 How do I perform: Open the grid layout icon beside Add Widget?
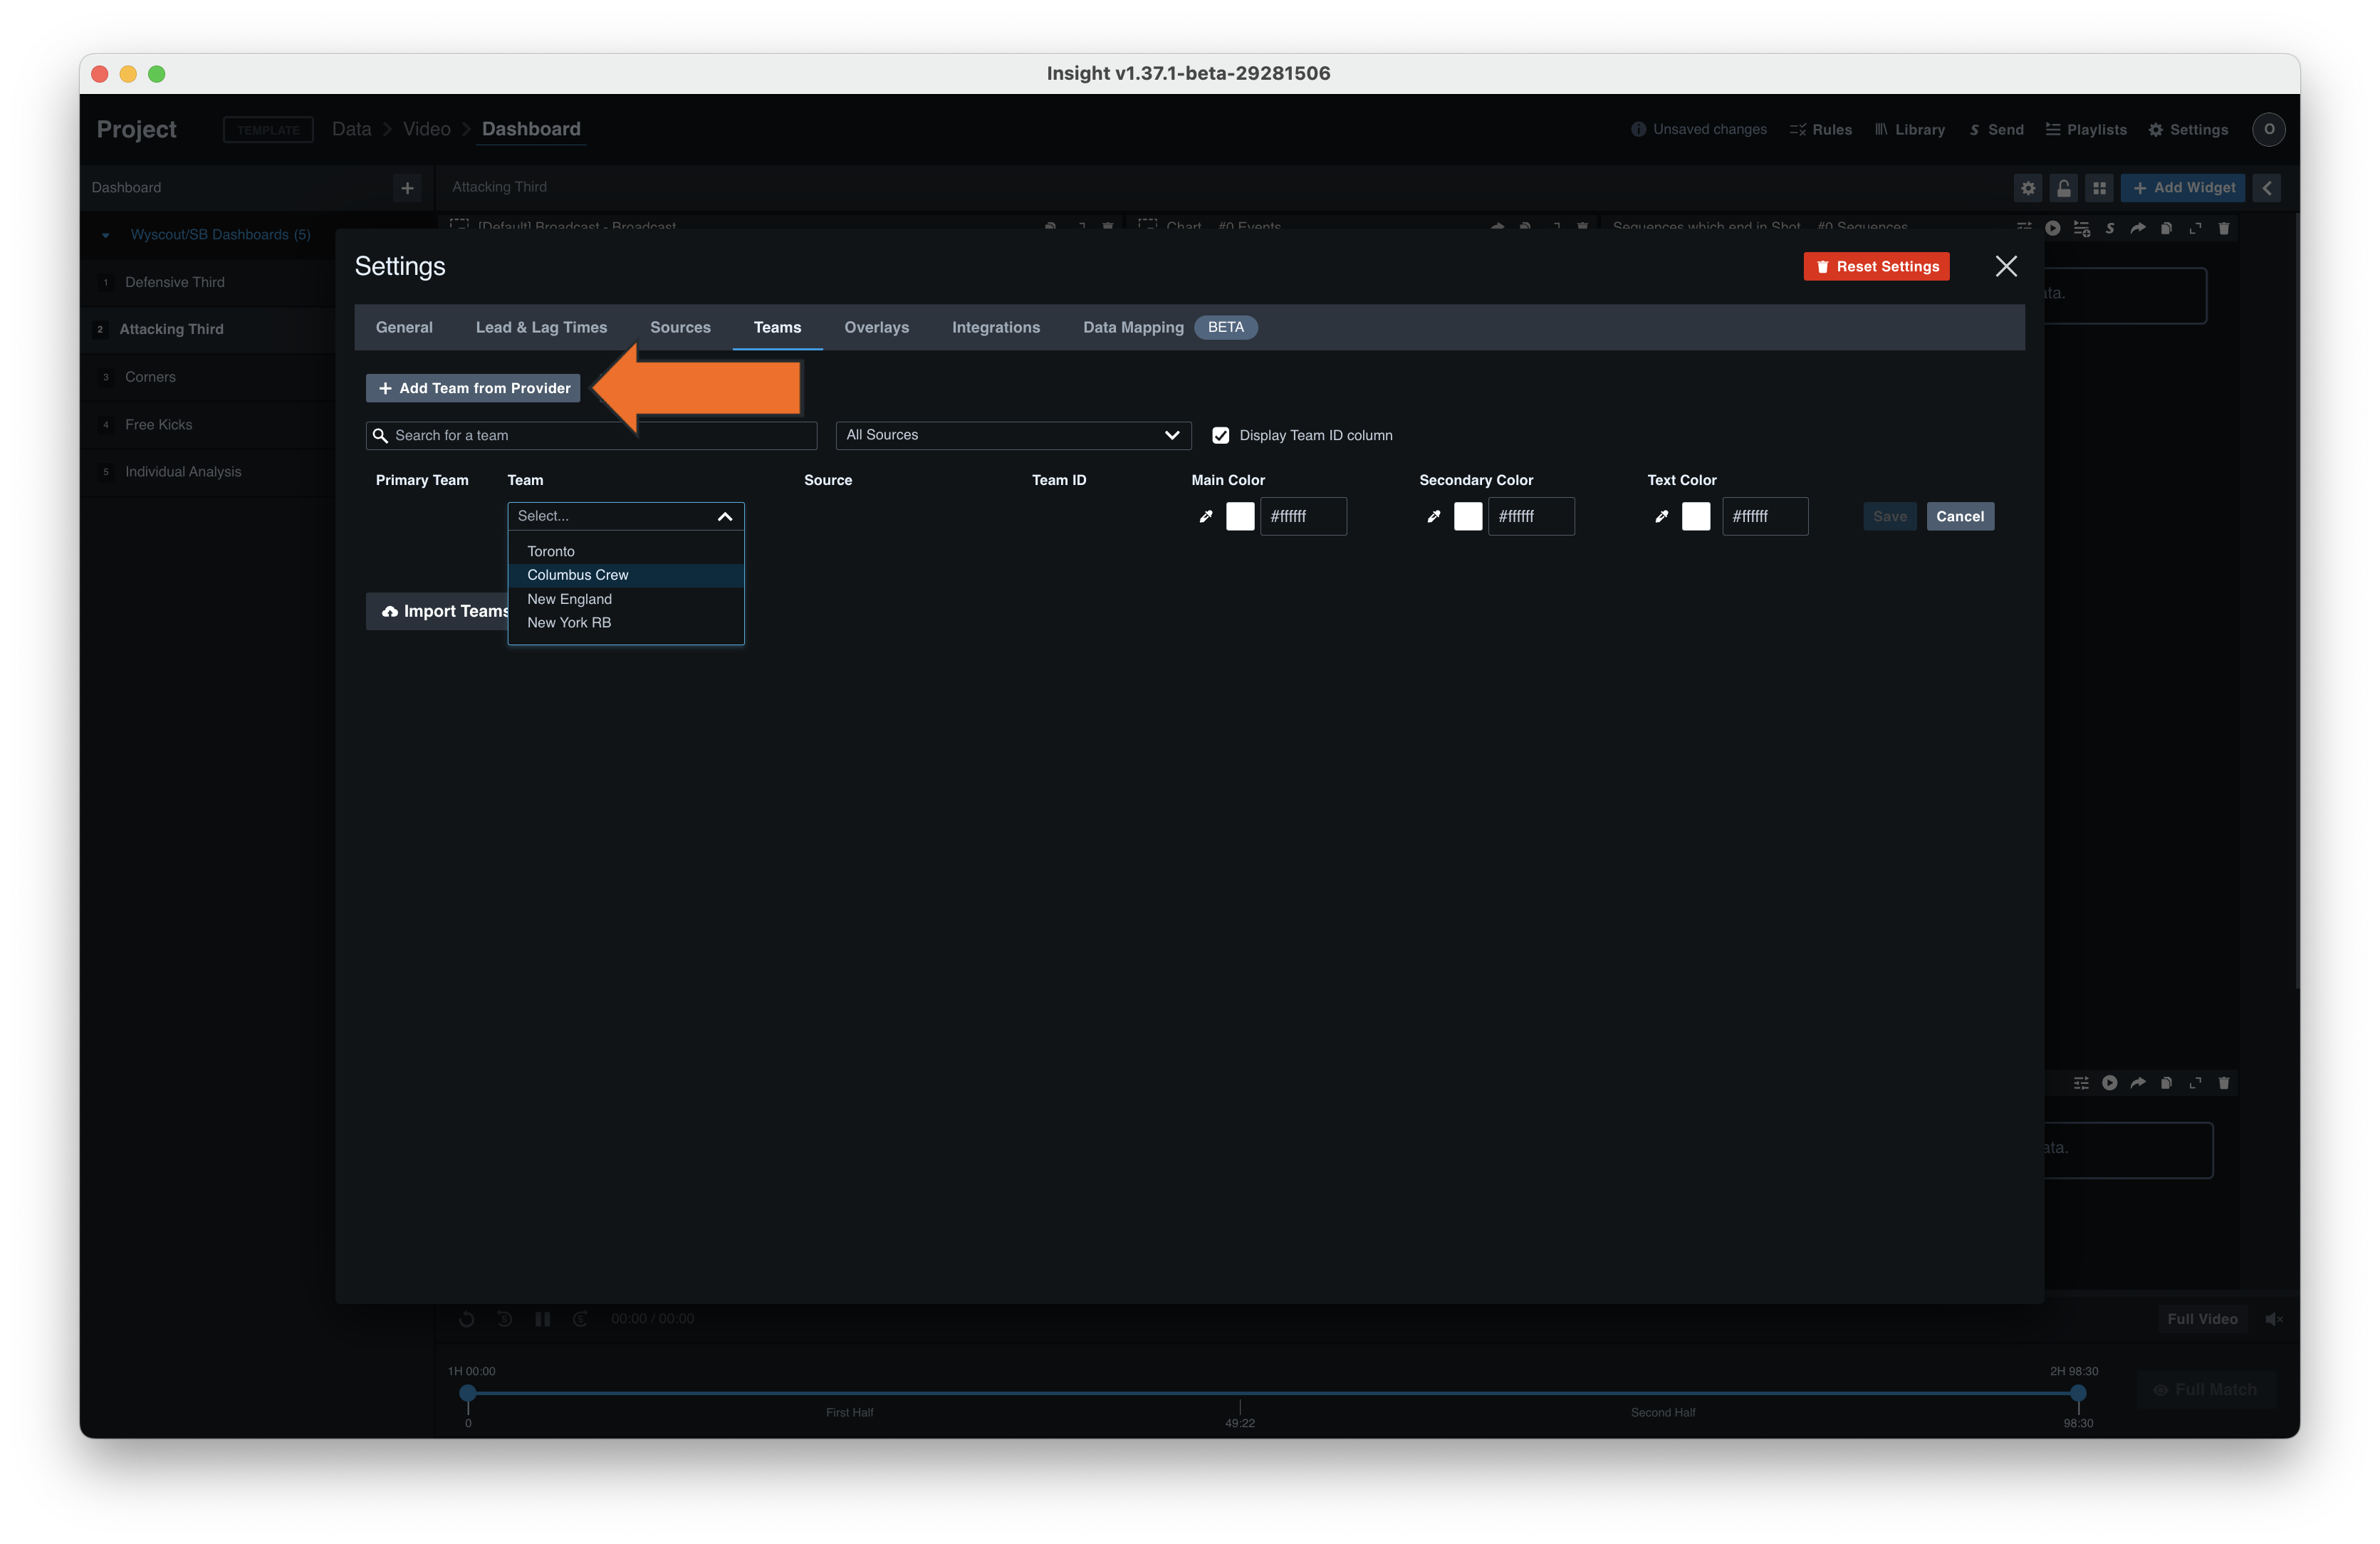[x=2099, y=188]
